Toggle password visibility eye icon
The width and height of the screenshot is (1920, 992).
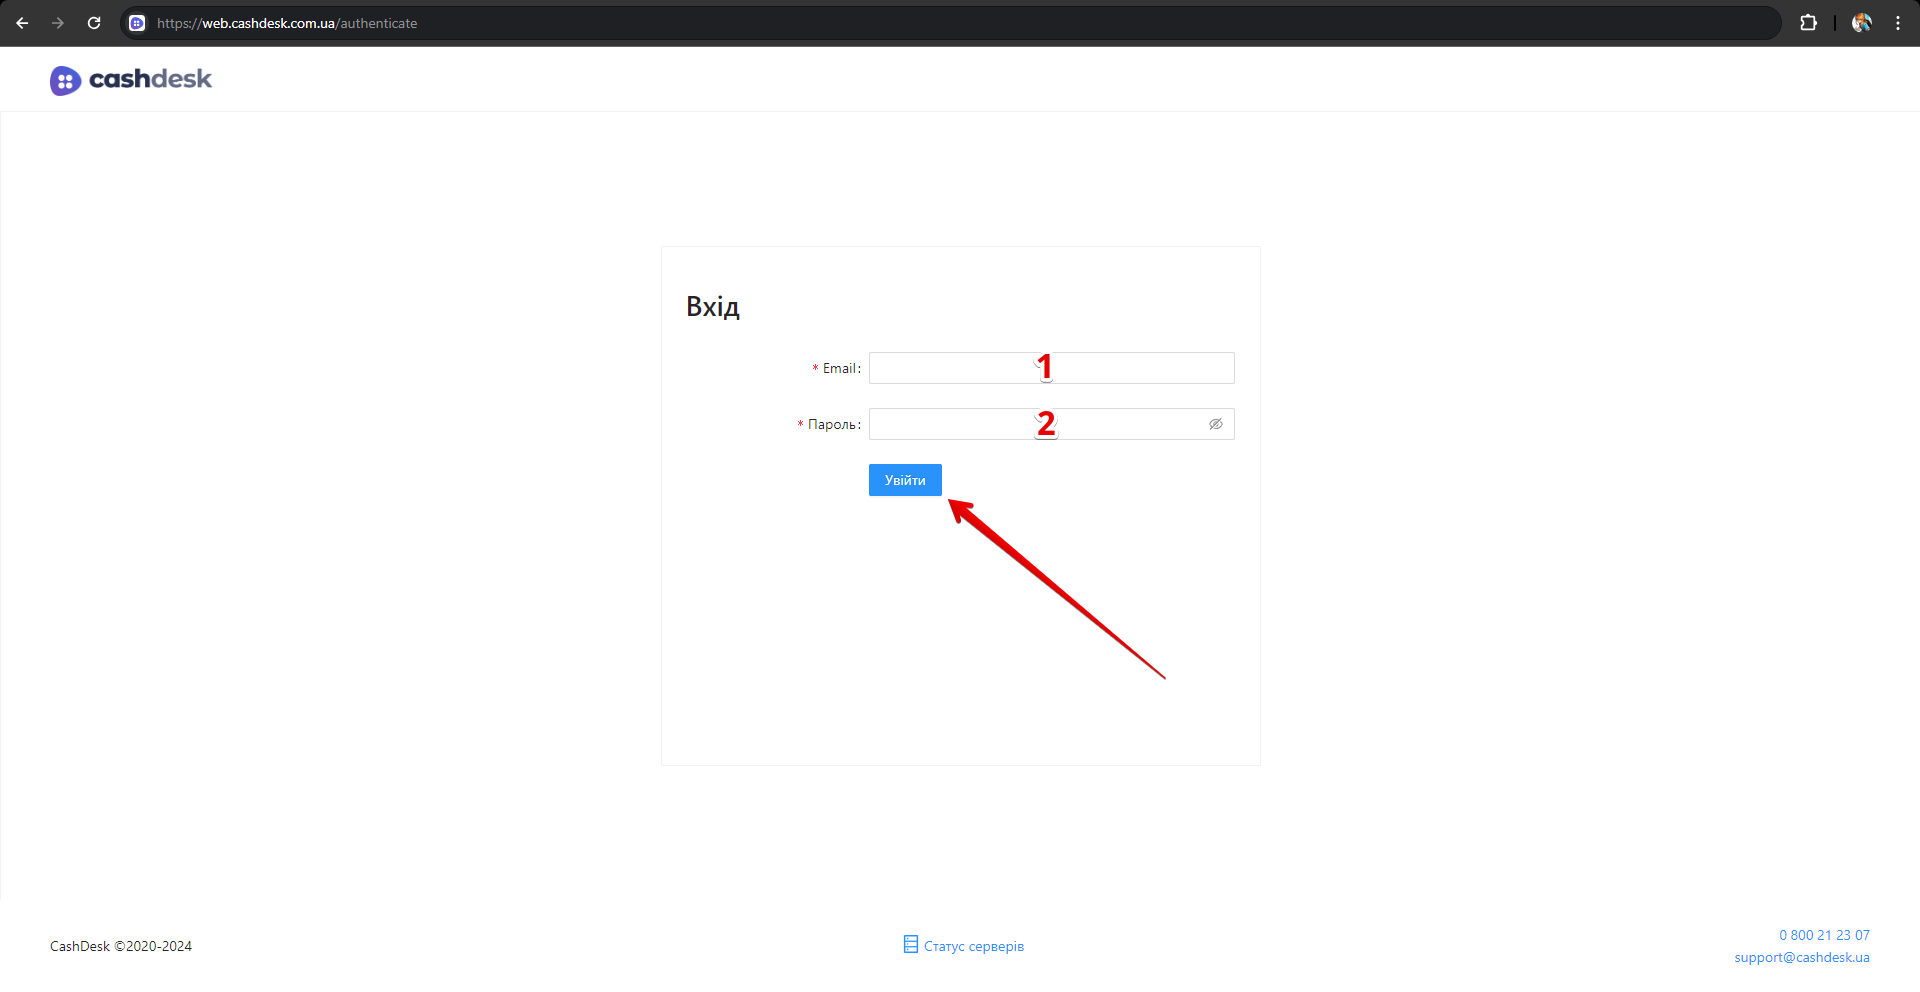[1215, 424]
